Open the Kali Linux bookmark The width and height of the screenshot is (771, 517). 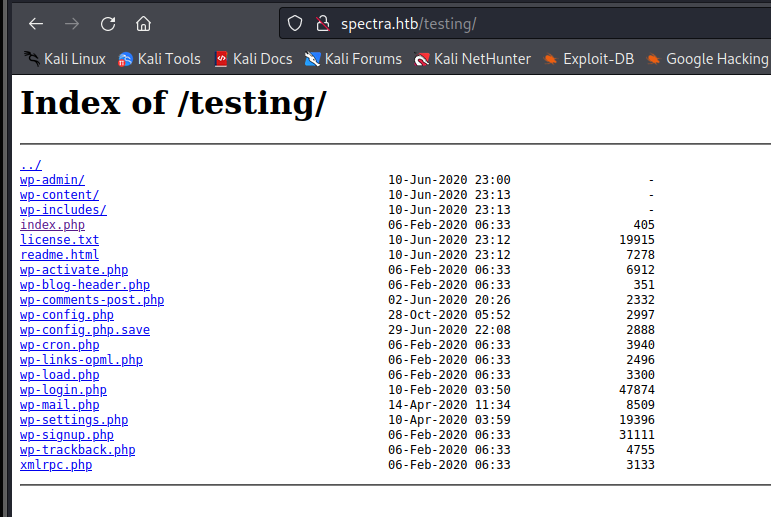tap(65, 59)
